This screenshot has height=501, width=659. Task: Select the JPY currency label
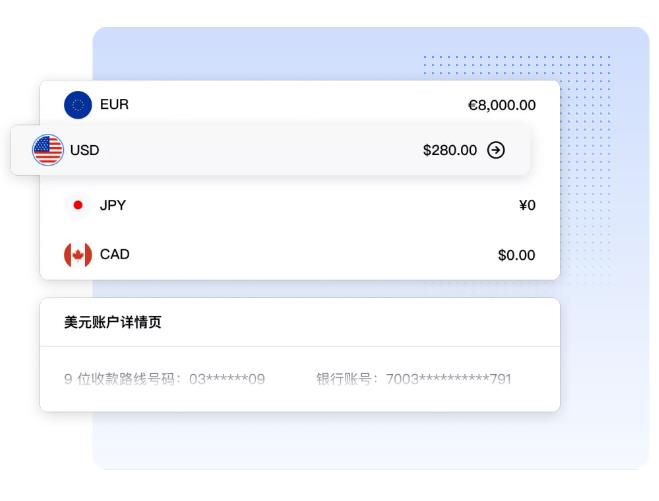pos(113,205)
